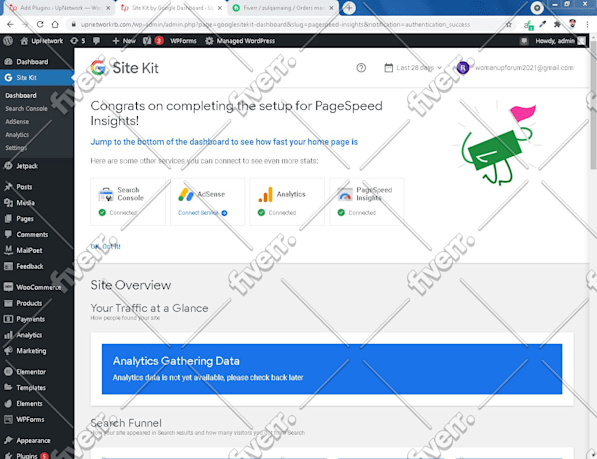The image size is (597, 459).
Task: Open a new browser tab
Action: [349, 8]
